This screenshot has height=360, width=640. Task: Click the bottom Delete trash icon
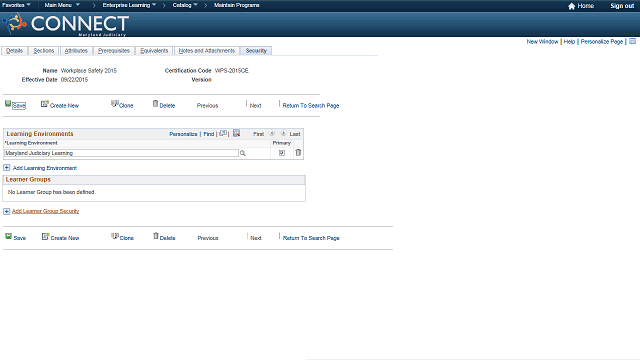tap(156, 236)
